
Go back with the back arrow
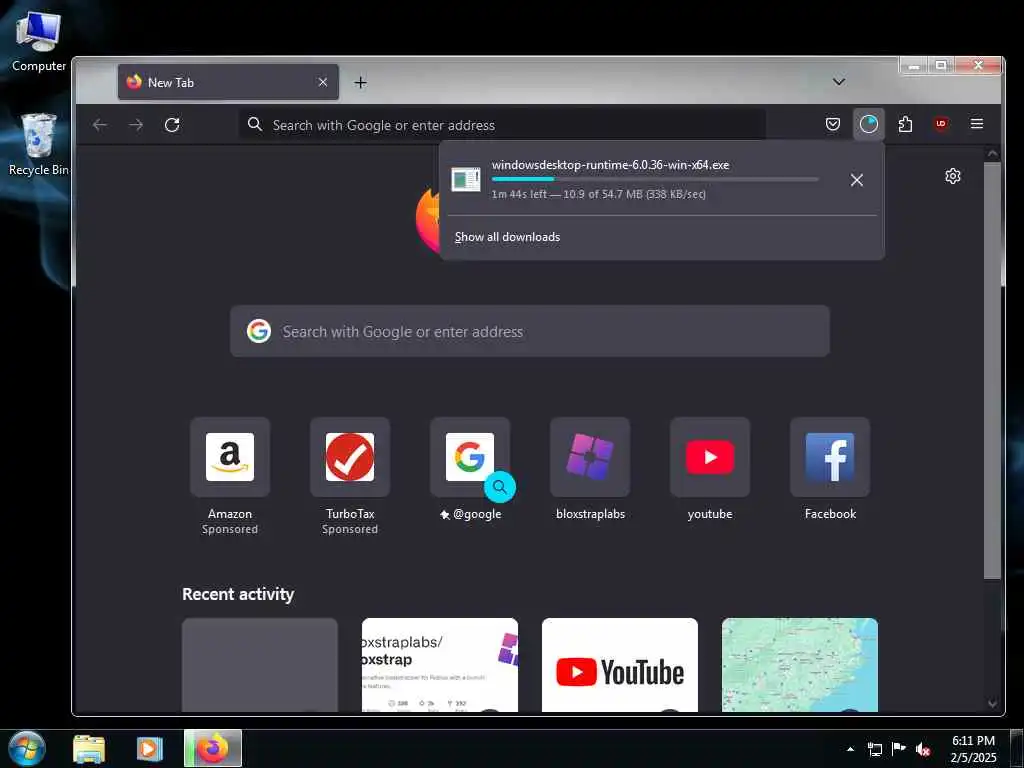pos(100,125)
